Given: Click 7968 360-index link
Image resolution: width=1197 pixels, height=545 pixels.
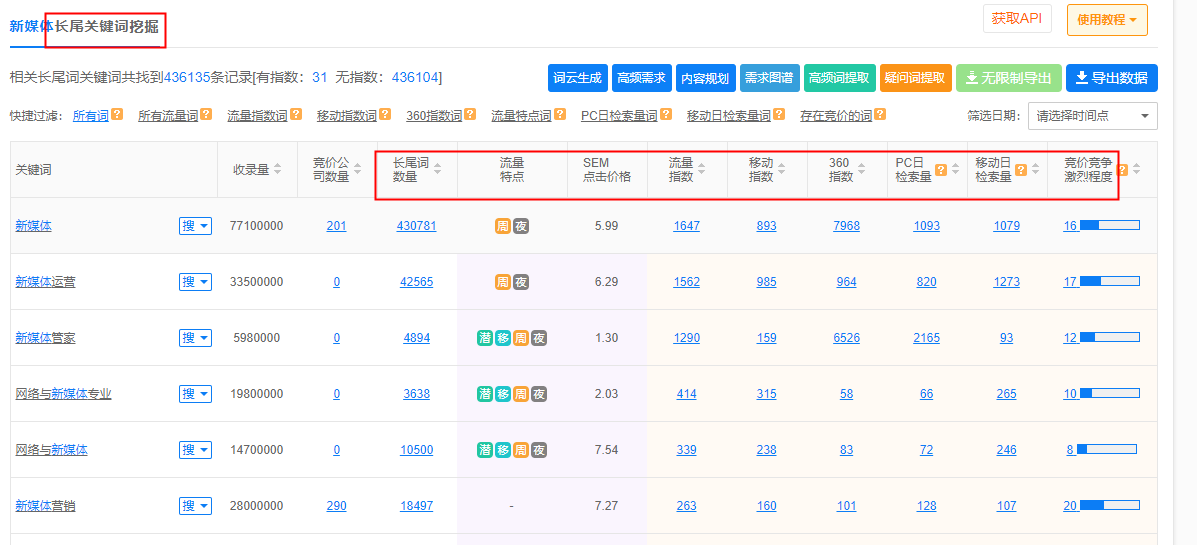Looking at the screenshot, I should tap(847, 226).
